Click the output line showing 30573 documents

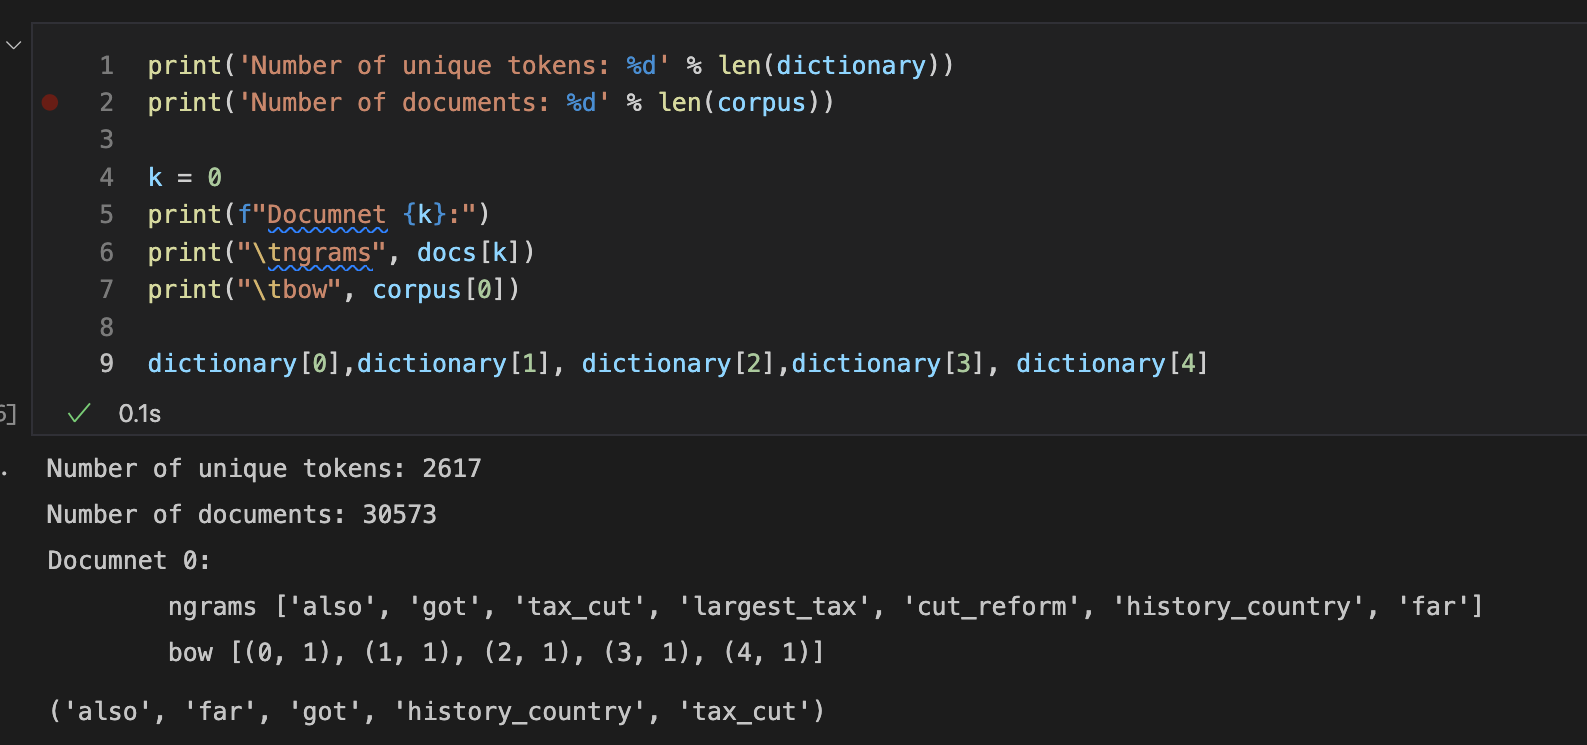(x=241, y=515)
